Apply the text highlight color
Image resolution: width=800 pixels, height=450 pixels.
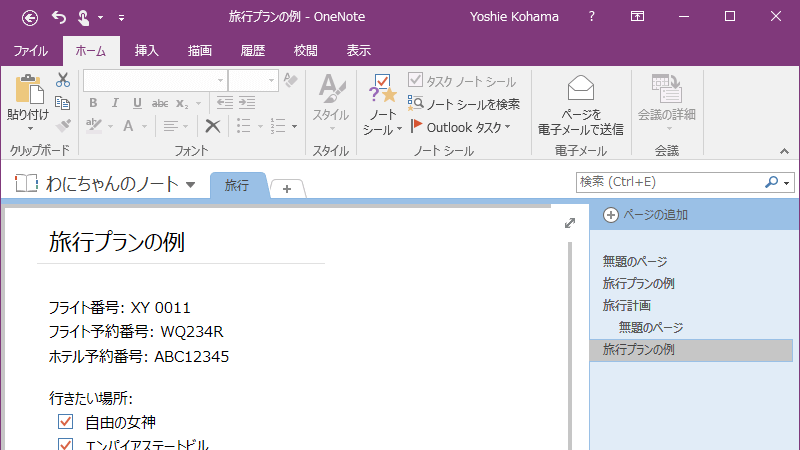click(x=94, y=126)
